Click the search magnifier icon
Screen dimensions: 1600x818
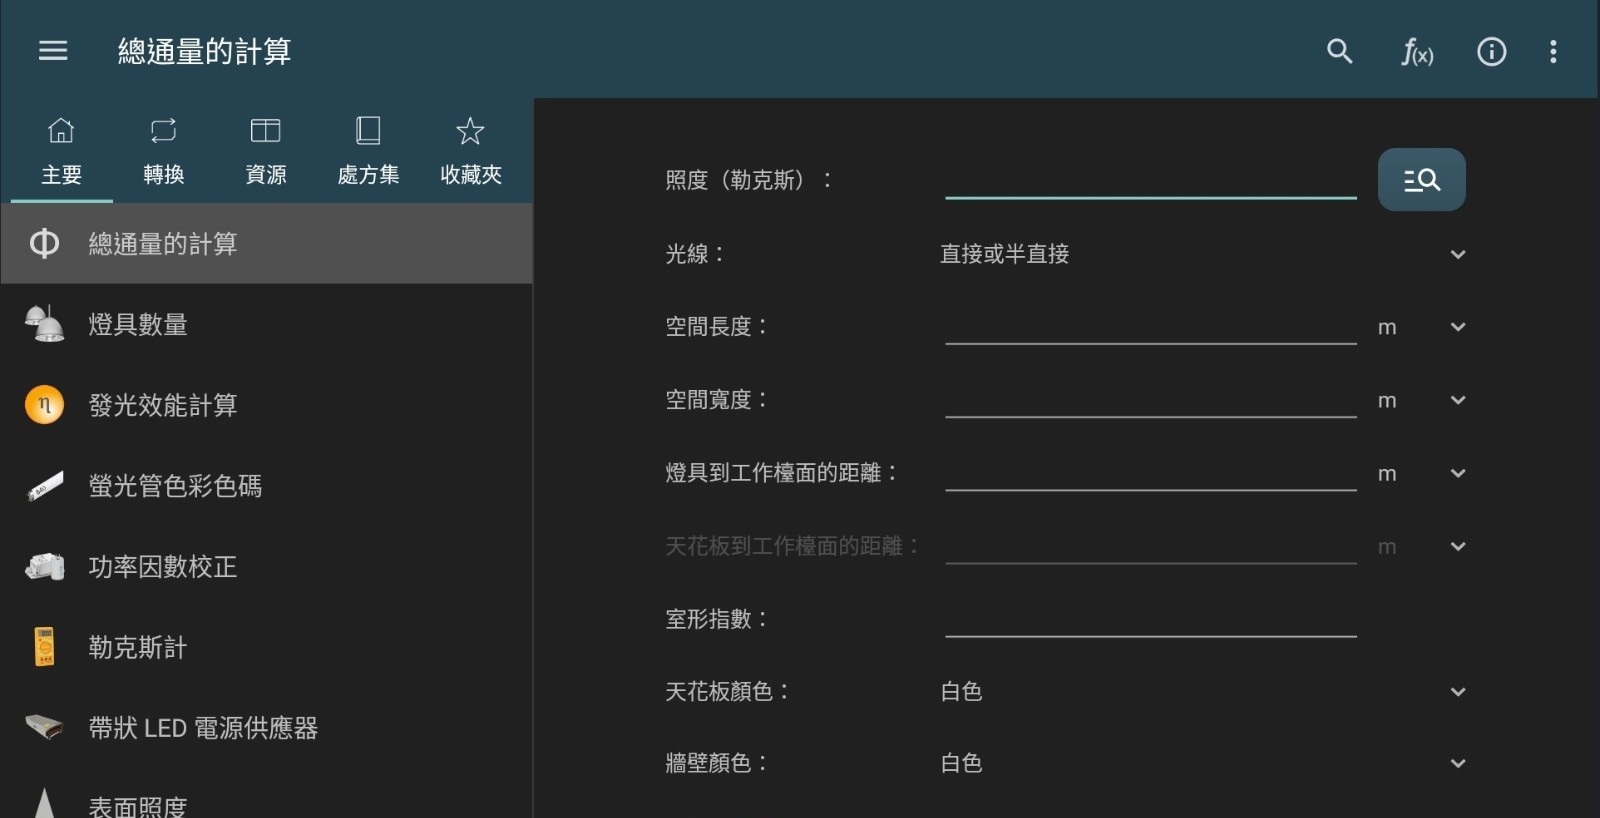(1339, 51)
